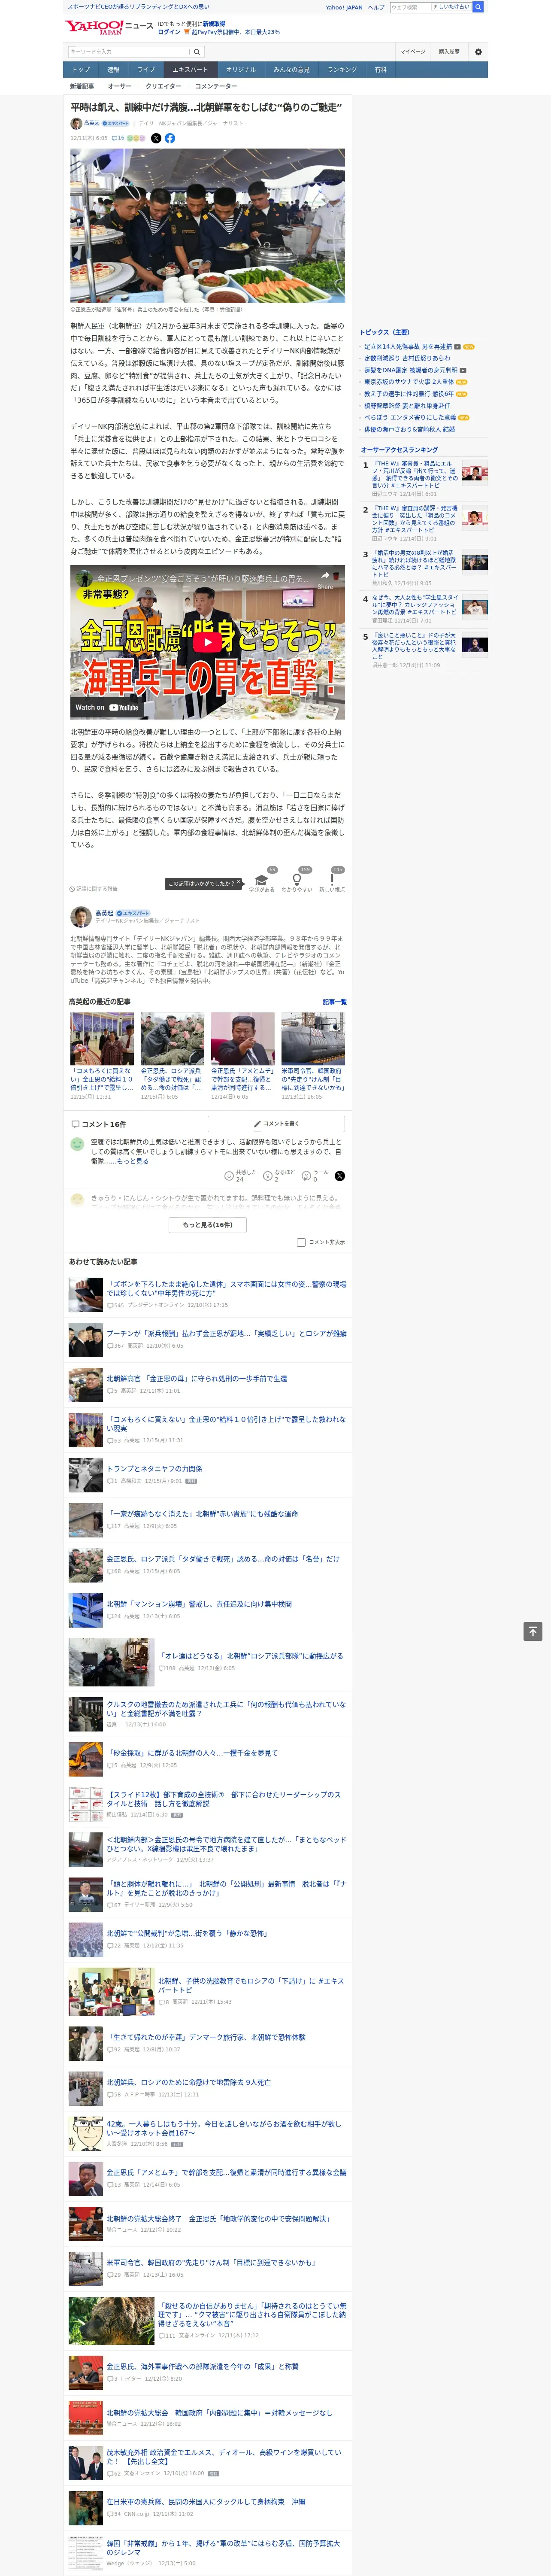
Task: Click Watch on YouTube logo
Action: point(107,707)
